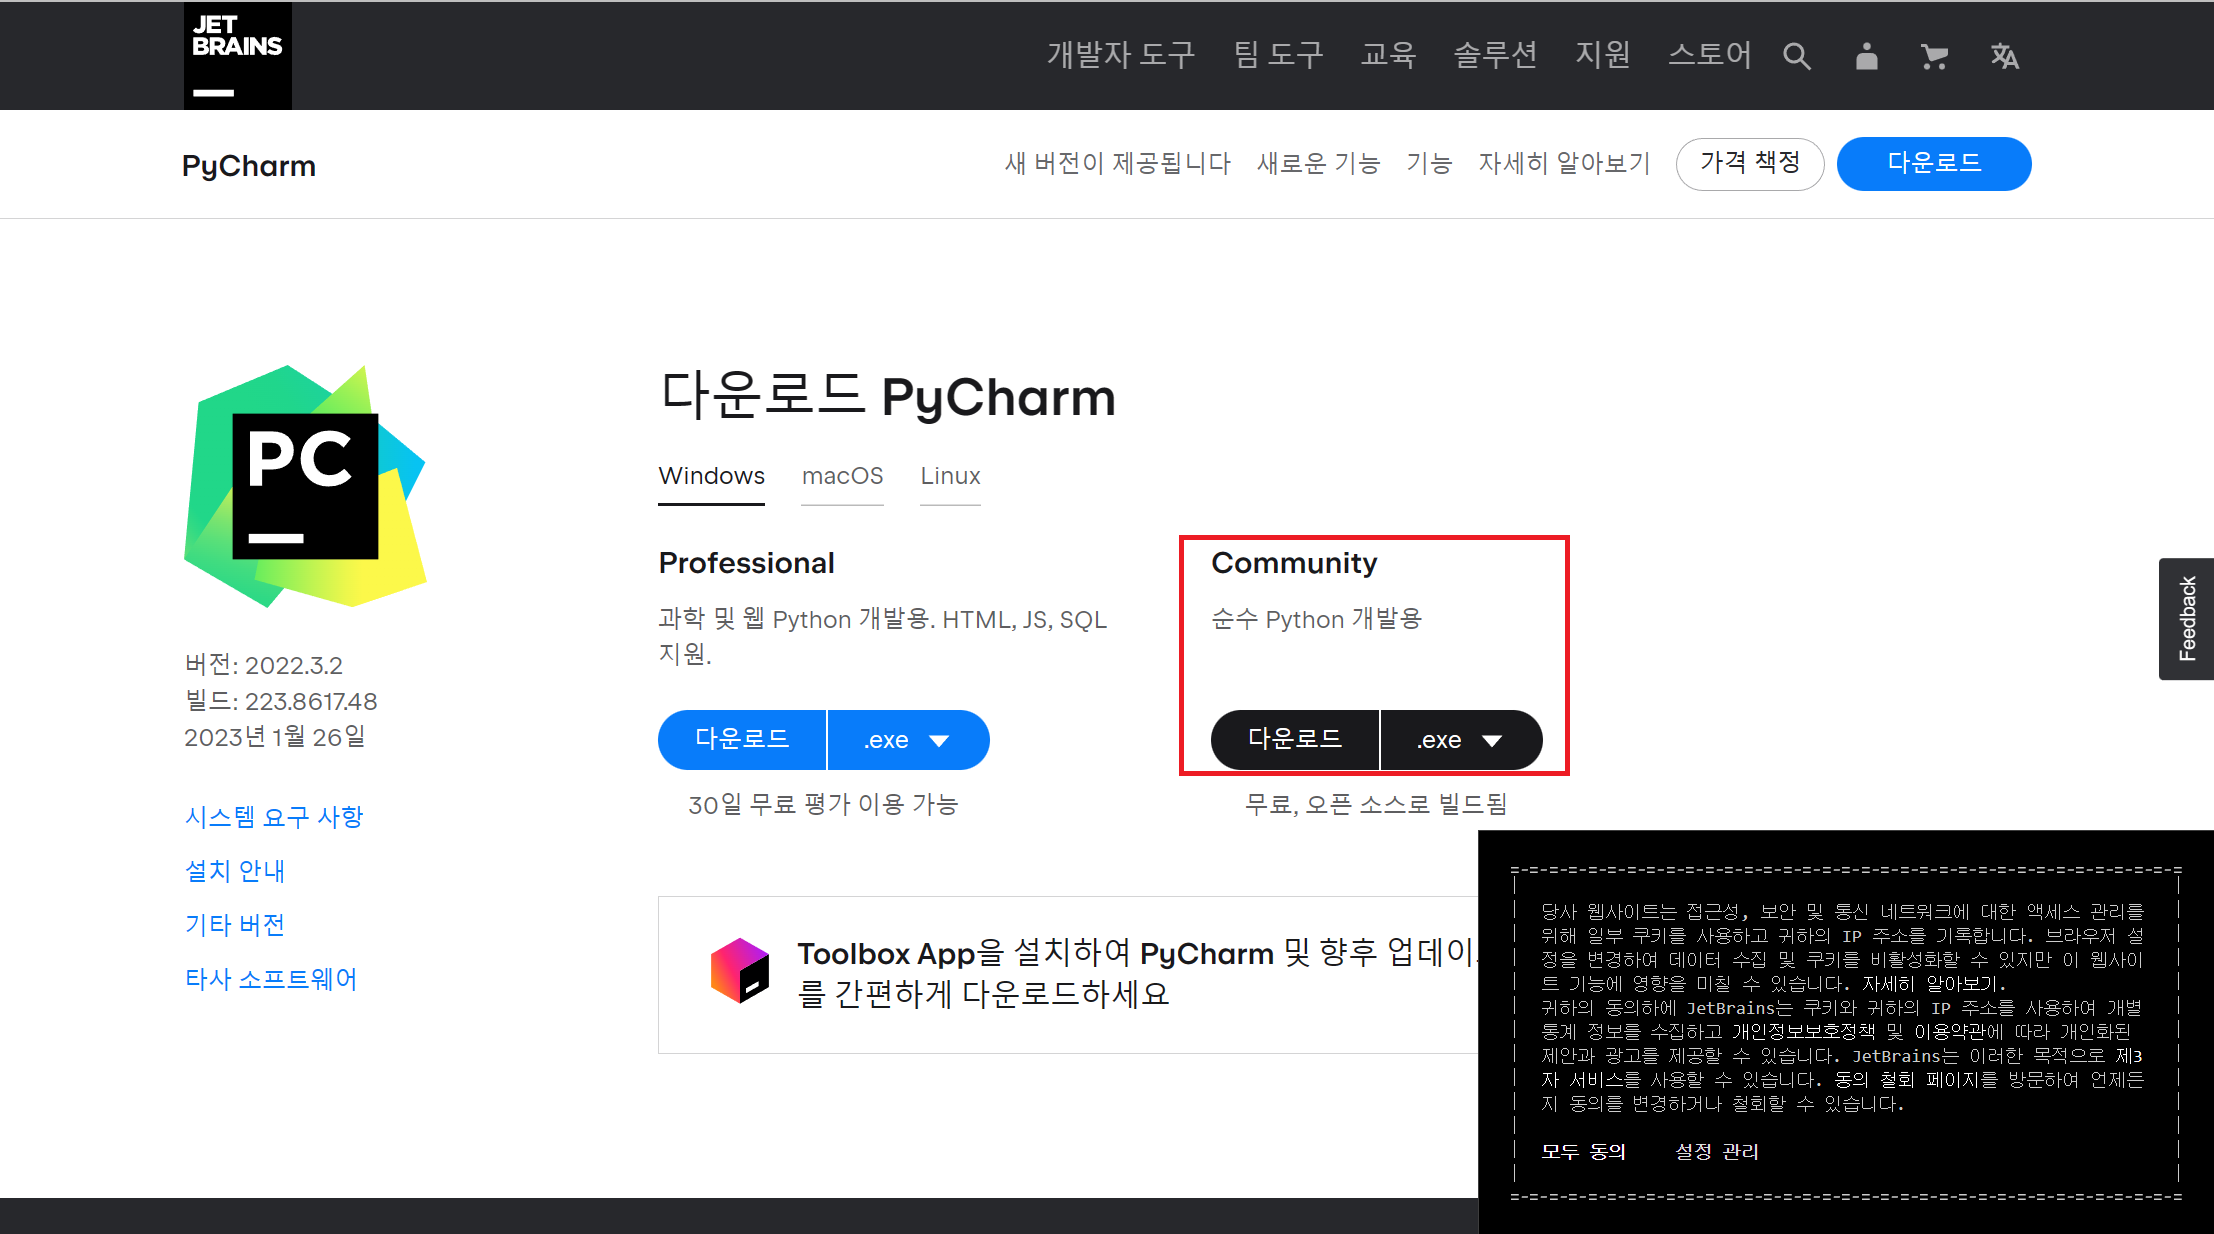The height and width of the screenshot is (1234, 2214).
Task: Open the site search magnifier icon
Action: point(1797,56)
